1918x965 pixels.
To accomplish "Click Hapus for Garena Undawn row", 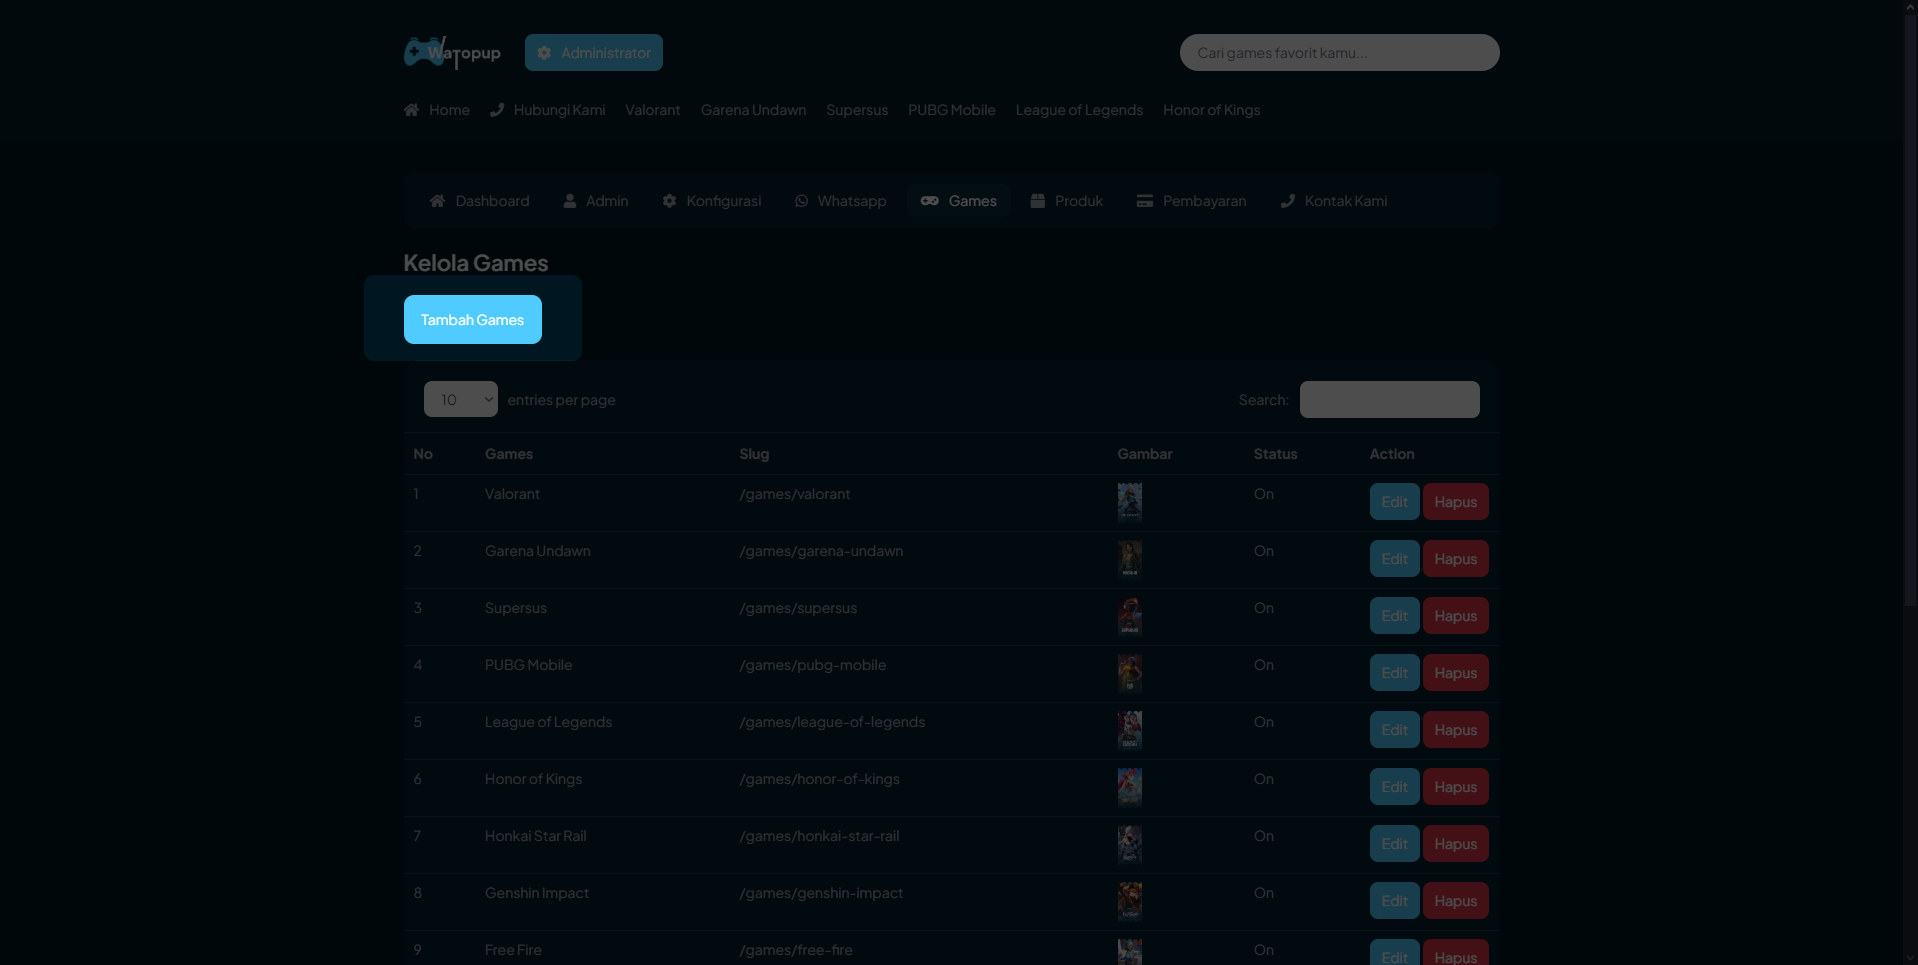I will coord(1455,559).
